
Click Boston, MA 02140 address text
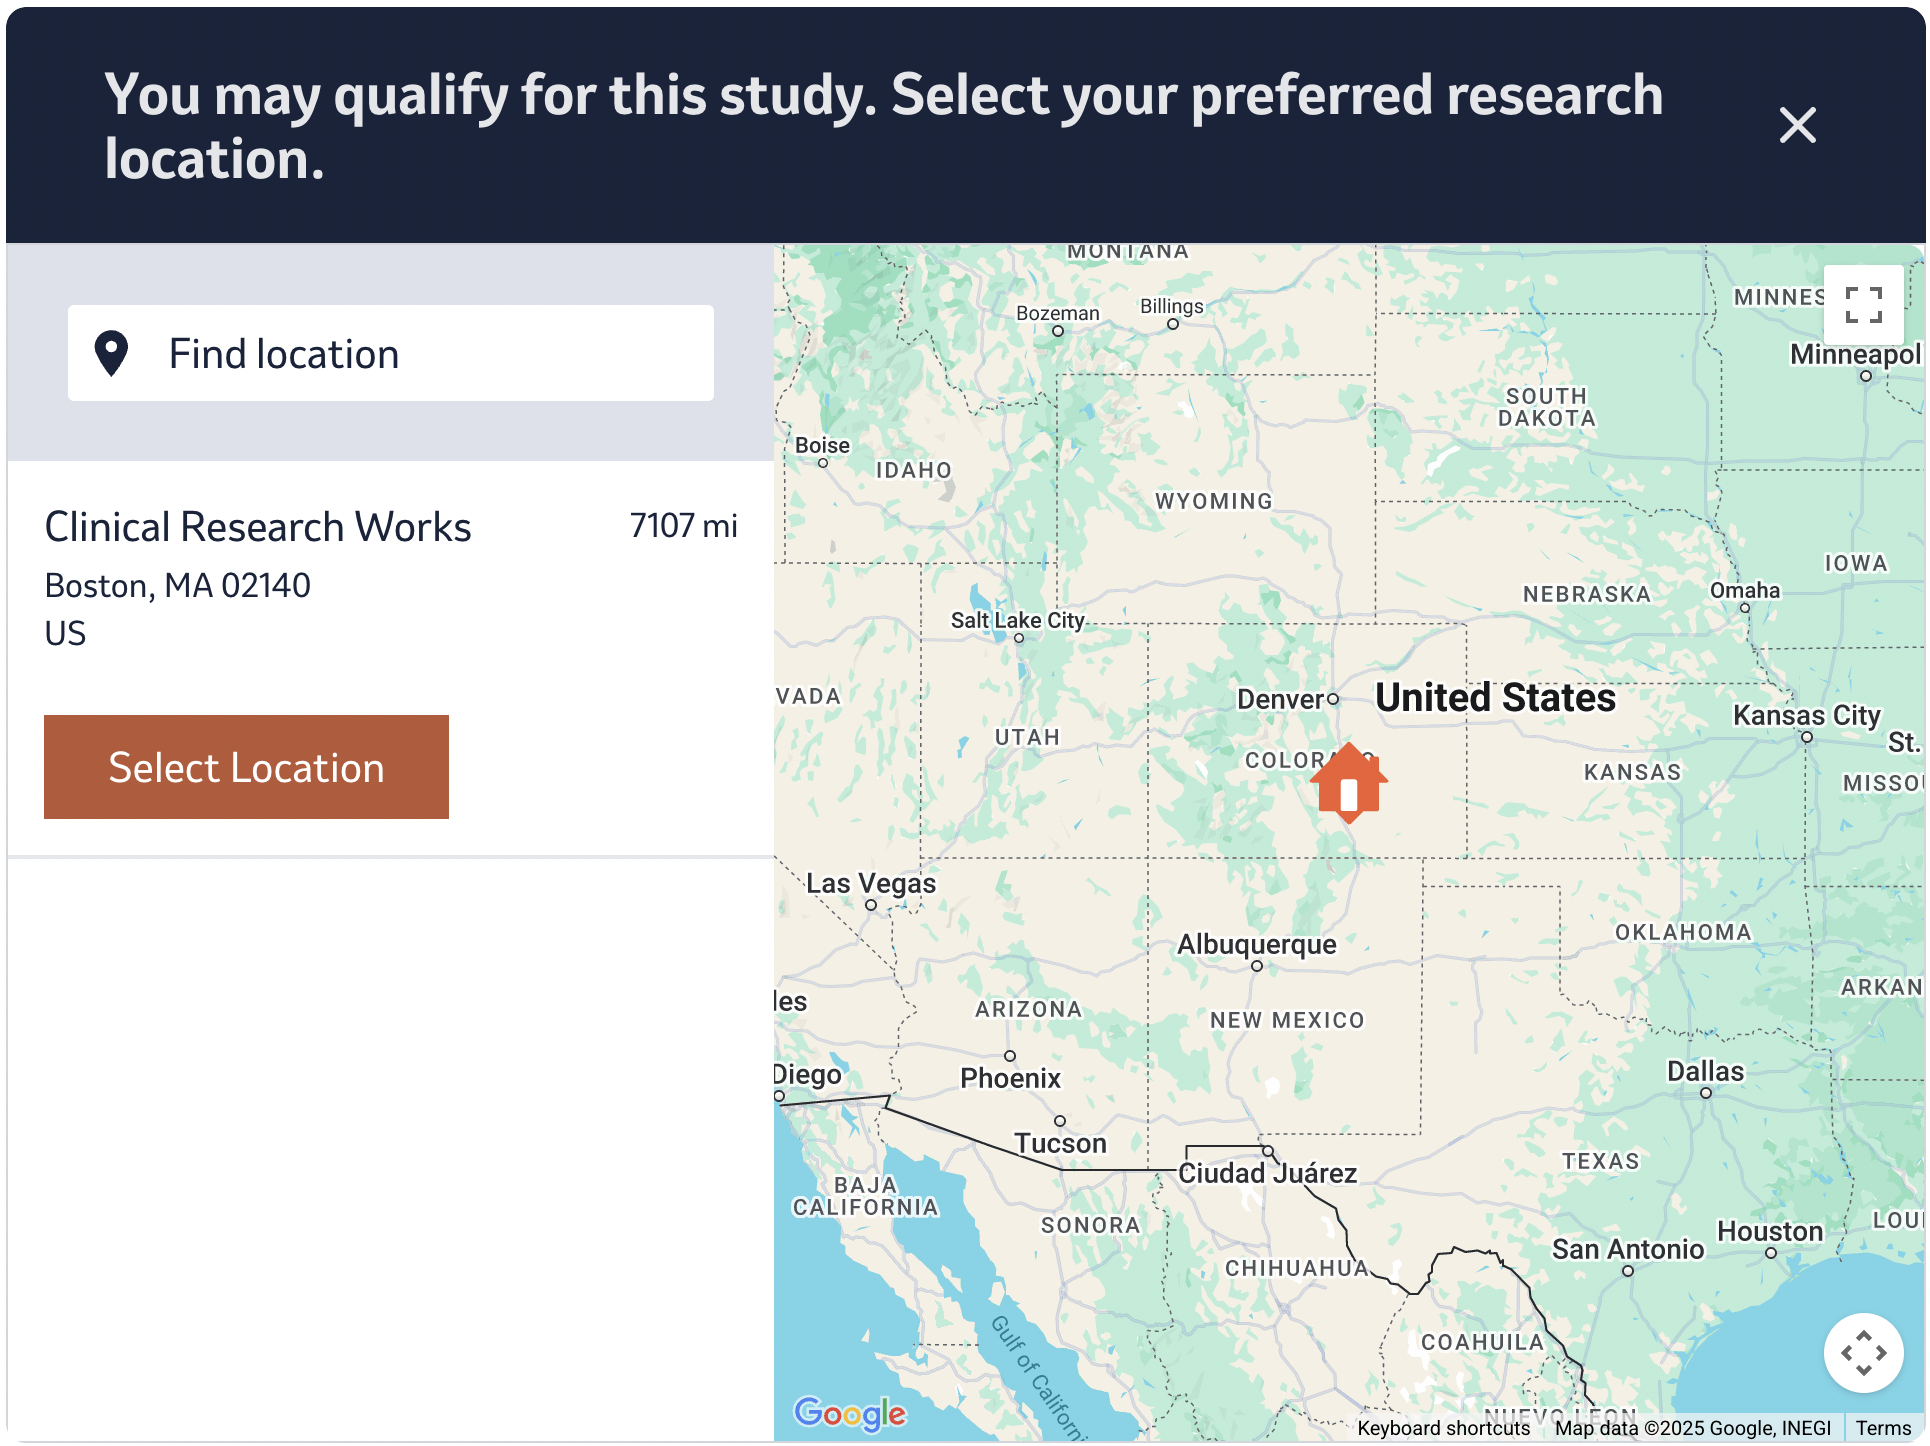click(178, 585)
